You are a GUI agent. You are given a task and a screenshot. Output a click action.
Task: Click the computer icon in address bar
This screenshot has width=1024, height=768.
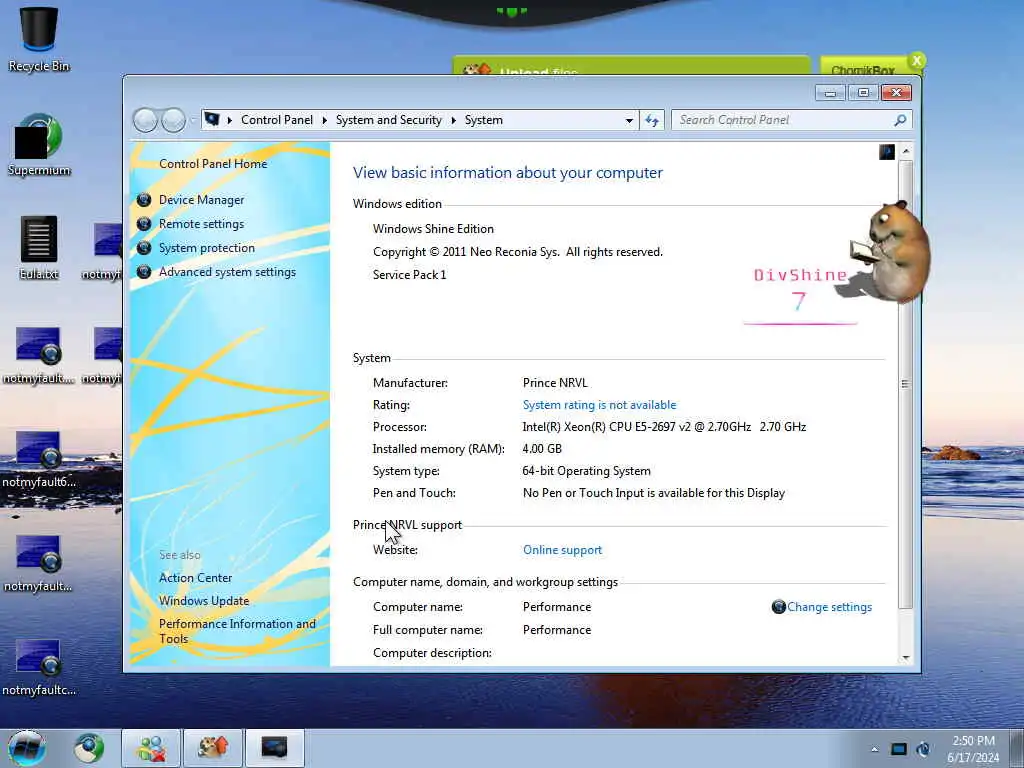click(x=212, y=120)
